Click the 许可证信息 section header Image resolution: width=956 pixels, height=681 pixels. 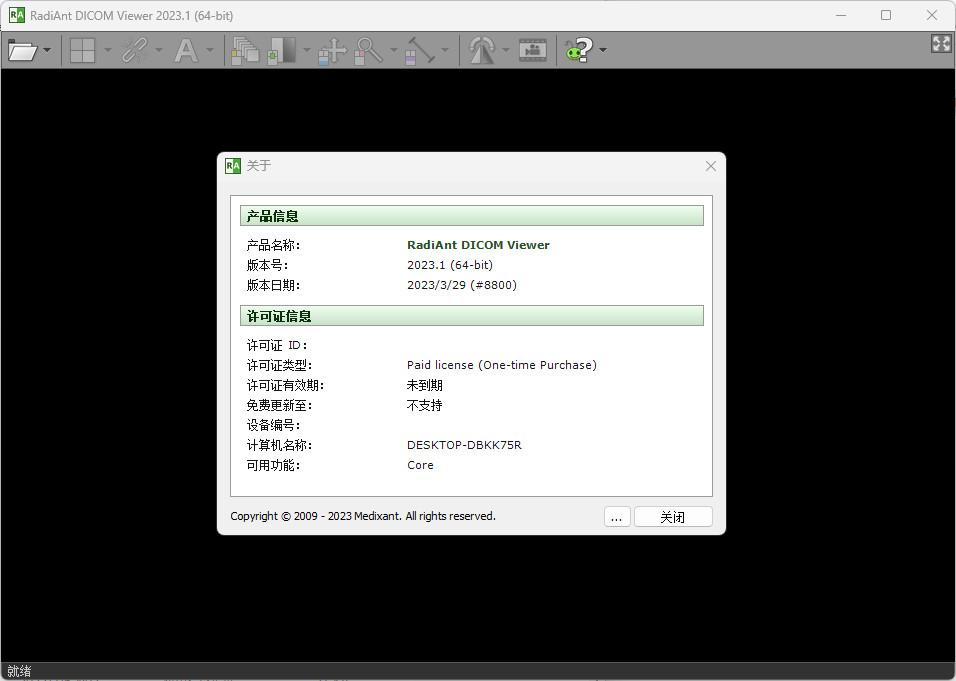[472, 316]
